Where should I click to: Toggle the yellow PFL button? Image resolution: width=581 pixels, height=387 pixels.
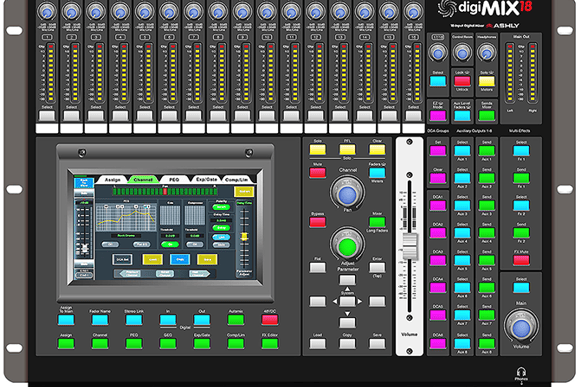point(347,150)
